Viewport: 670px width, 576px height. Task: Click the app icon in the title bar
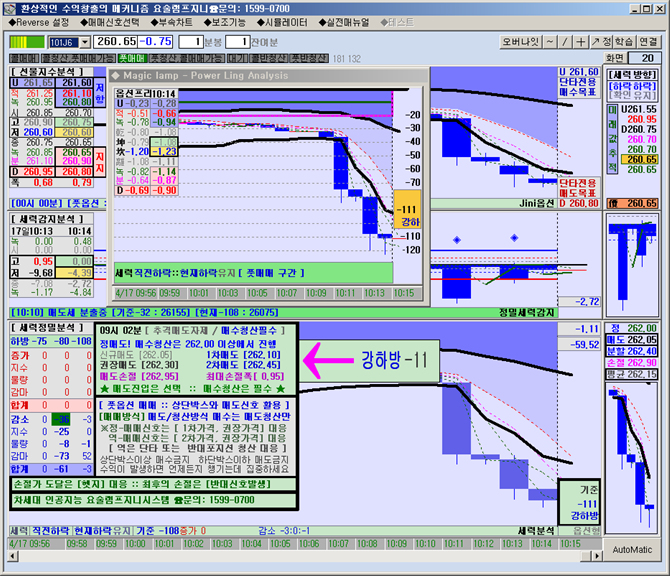[9, 9]
